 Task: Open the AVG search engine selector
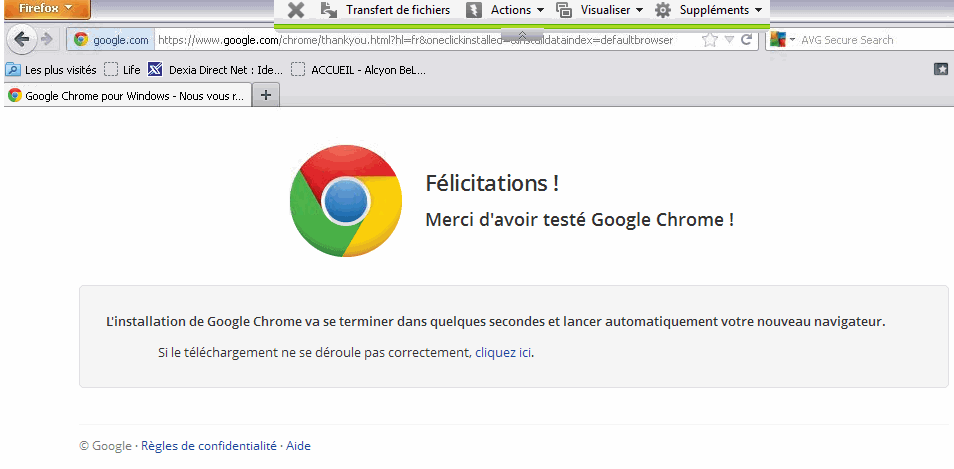click(x=782, y=40)
